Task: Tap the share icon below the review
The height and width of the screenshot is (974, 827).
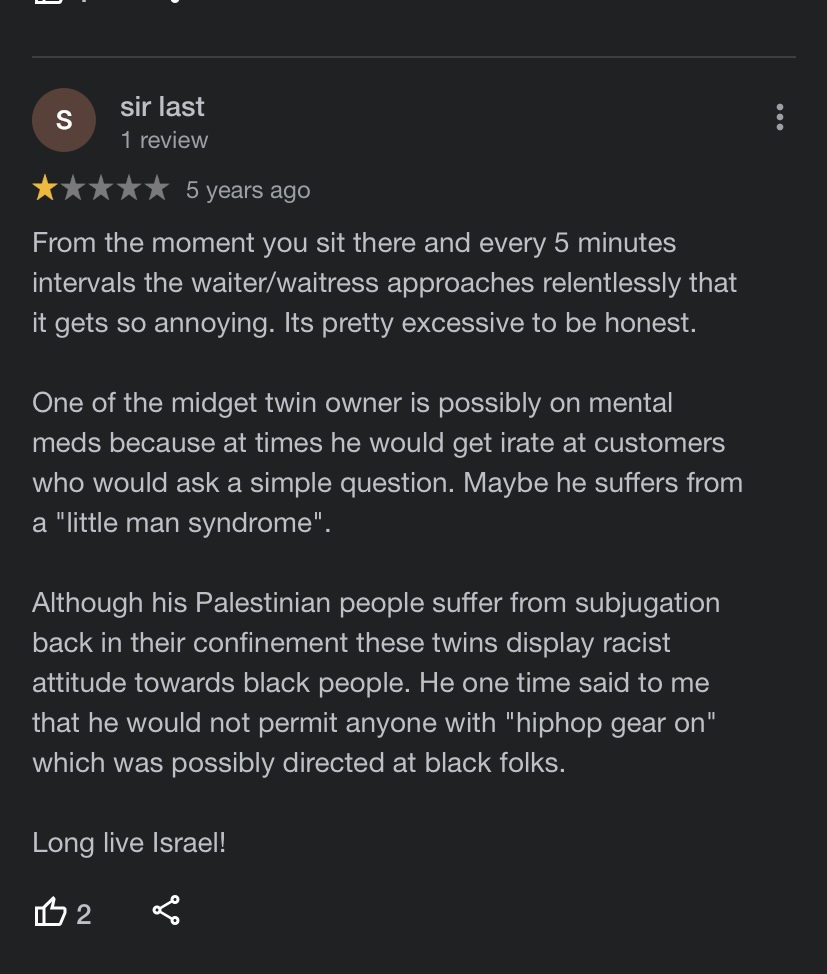Action: (166, 910)
